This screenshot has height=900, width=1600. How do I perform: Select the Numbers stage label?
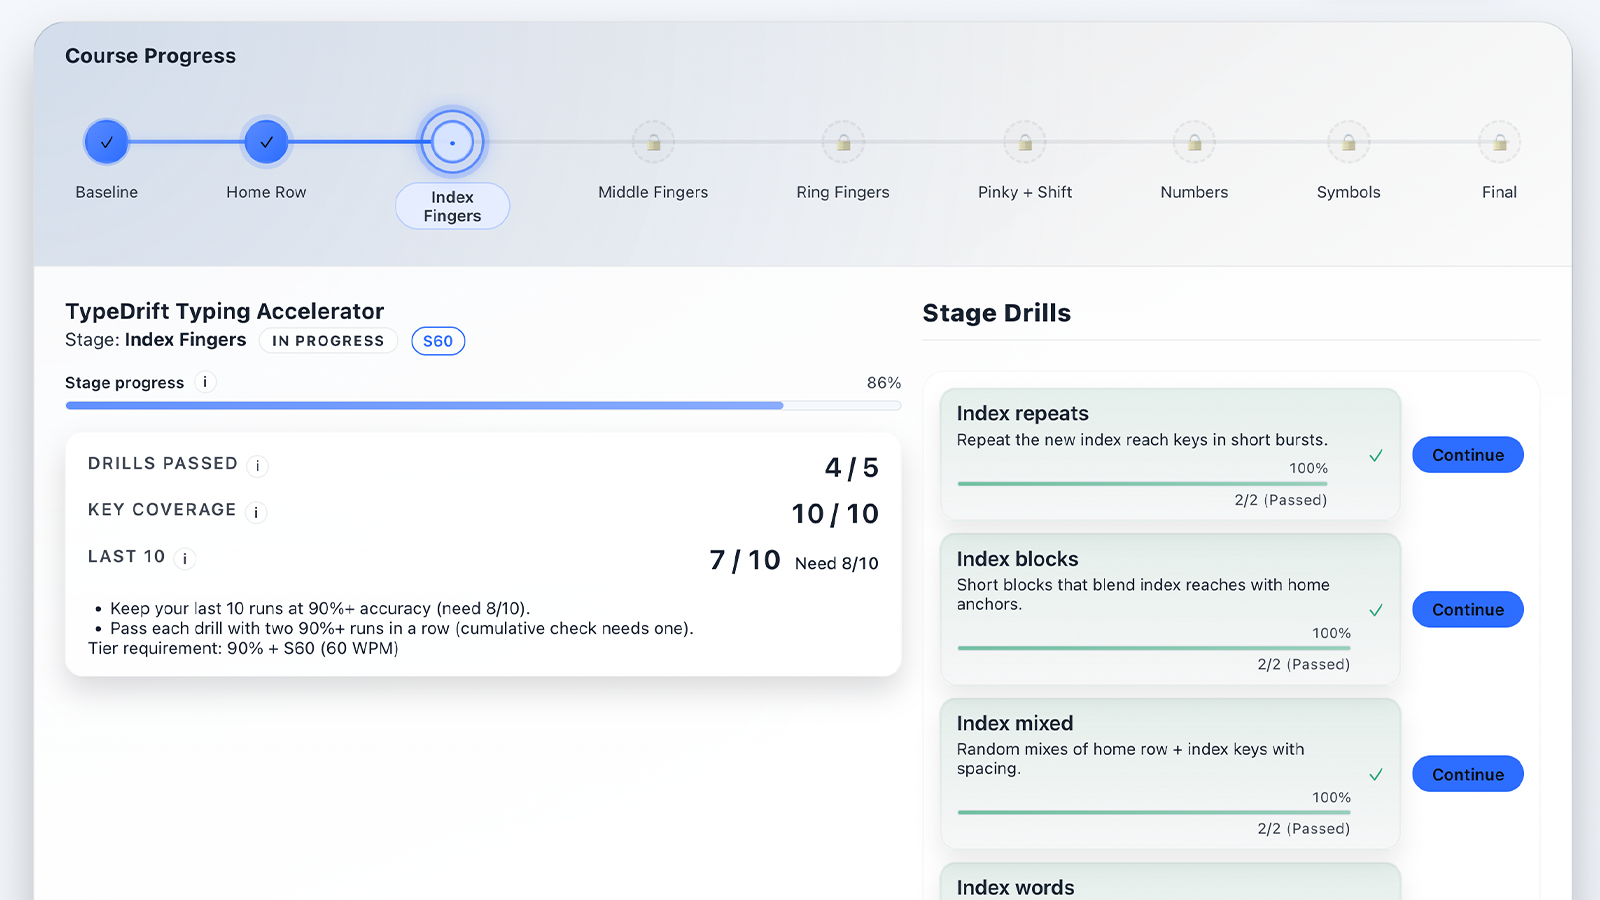click(x=1194, y=192)
